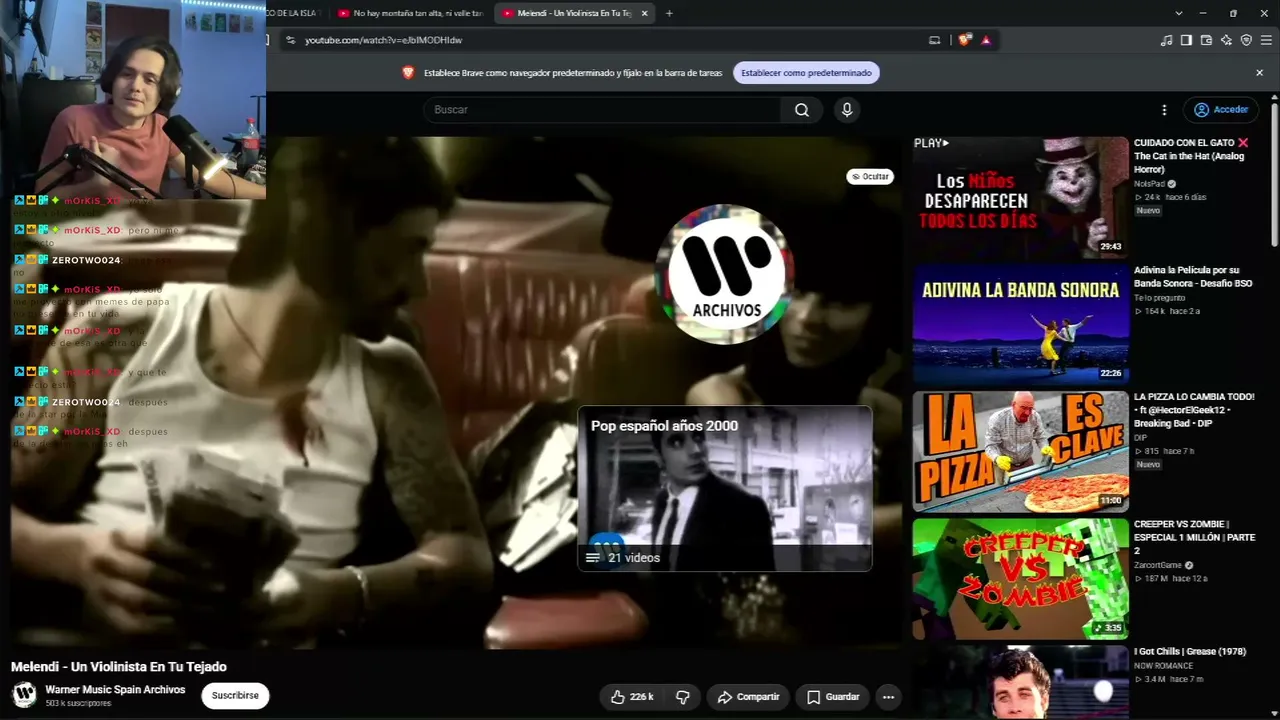Dismiss the Brave default browser banner

1260,73
